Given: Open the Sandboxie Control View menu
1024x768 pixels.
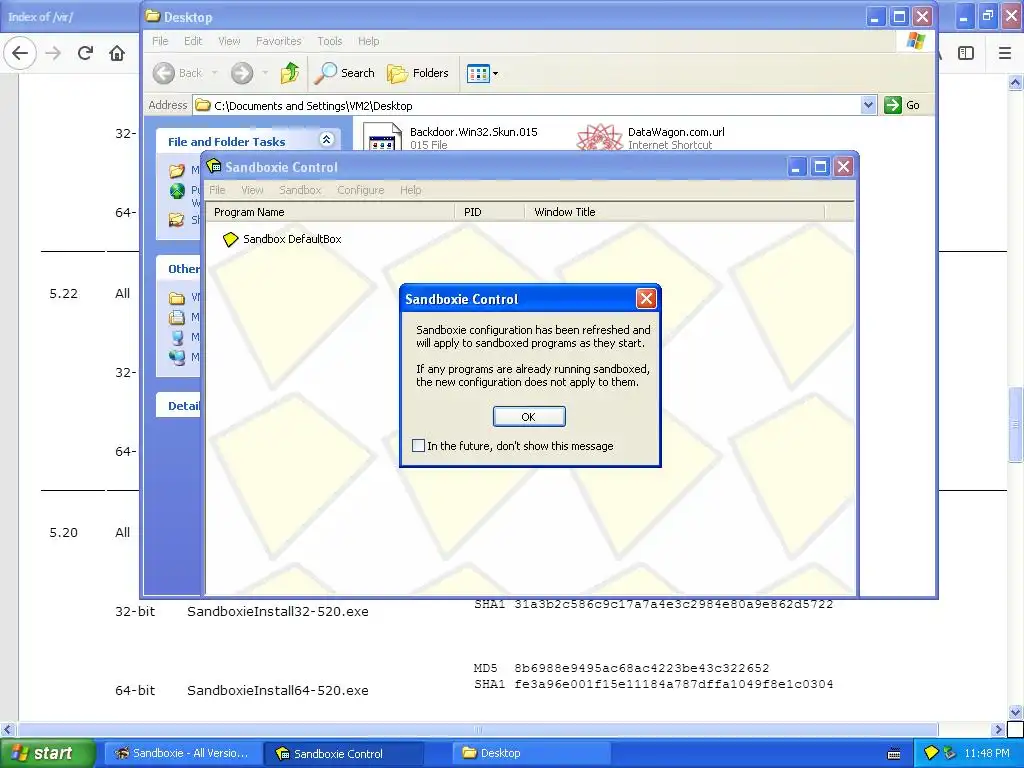Looking at the screenshot, I should point(252,190).
